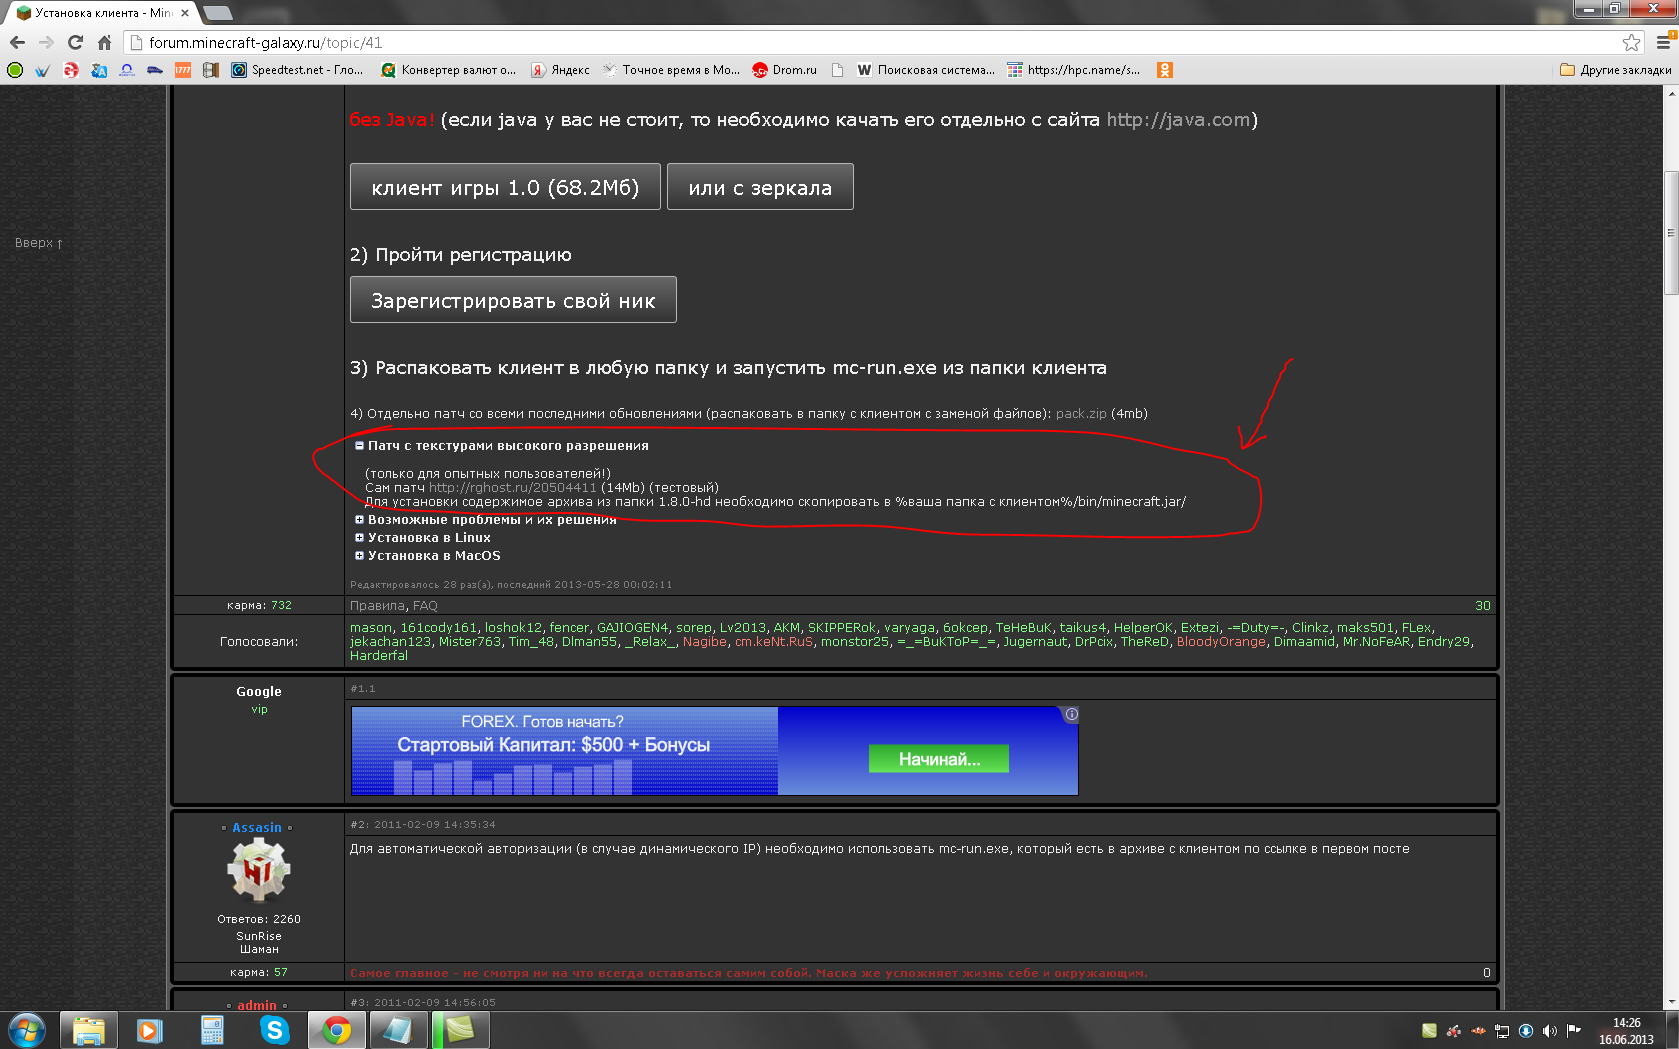Reload the forum page
This screenshot has height=1049, width=1679.
(75, 42)
